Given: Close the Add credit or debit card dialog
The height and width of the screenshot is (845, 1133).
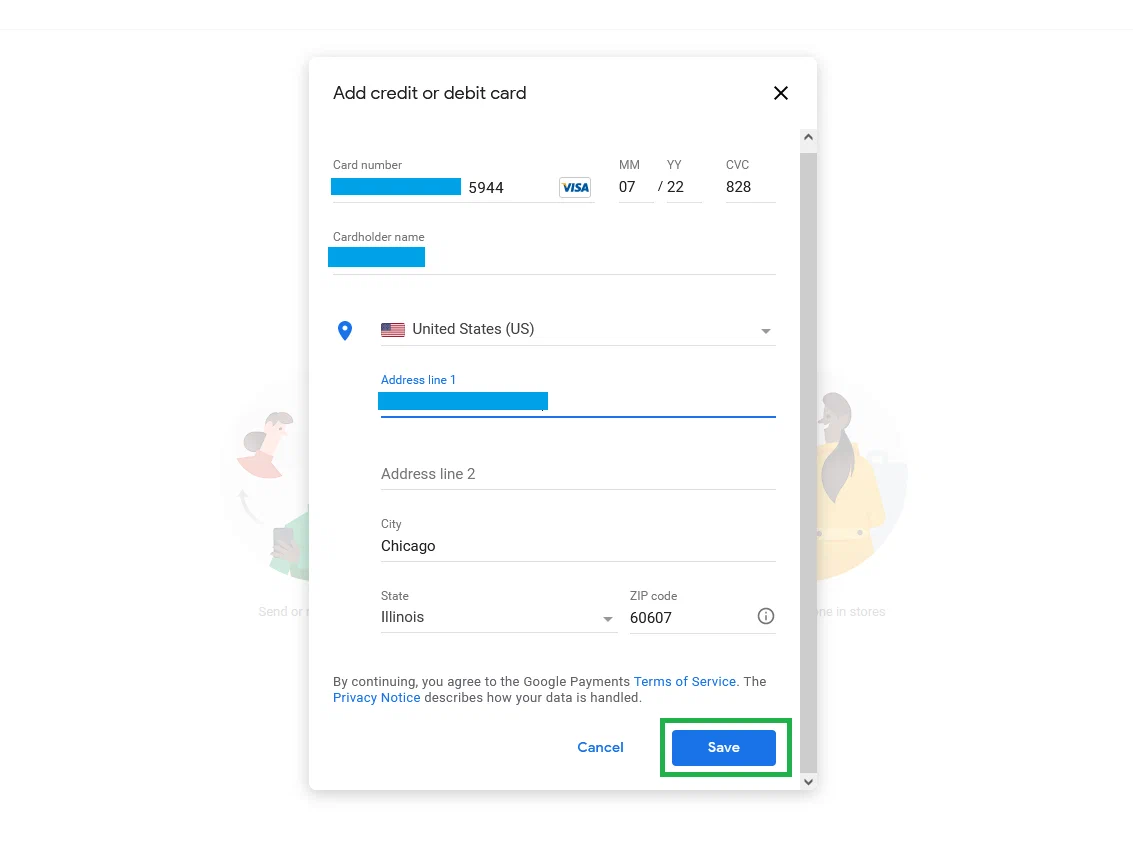Looking at the screenshot, I should [x=780, y=93].
